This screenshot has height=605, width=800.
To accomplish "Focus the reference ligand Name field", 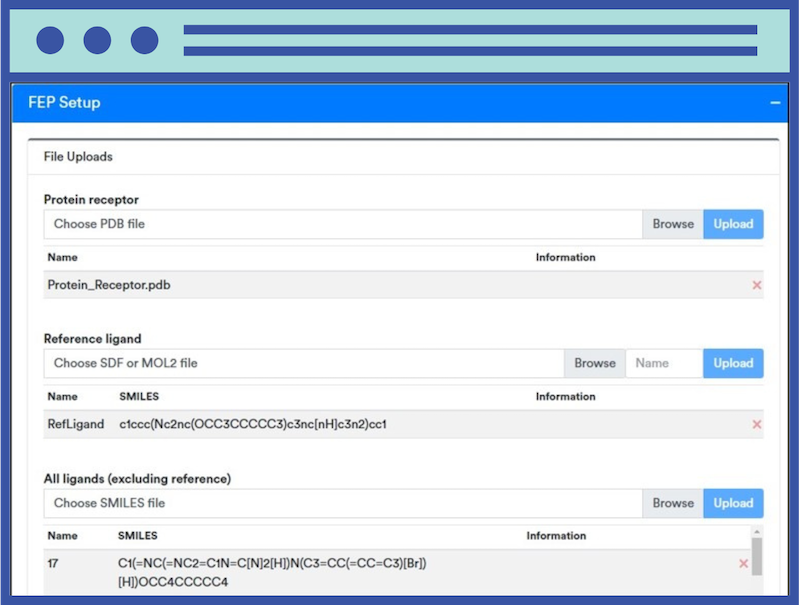I will (x=664, y=363).
